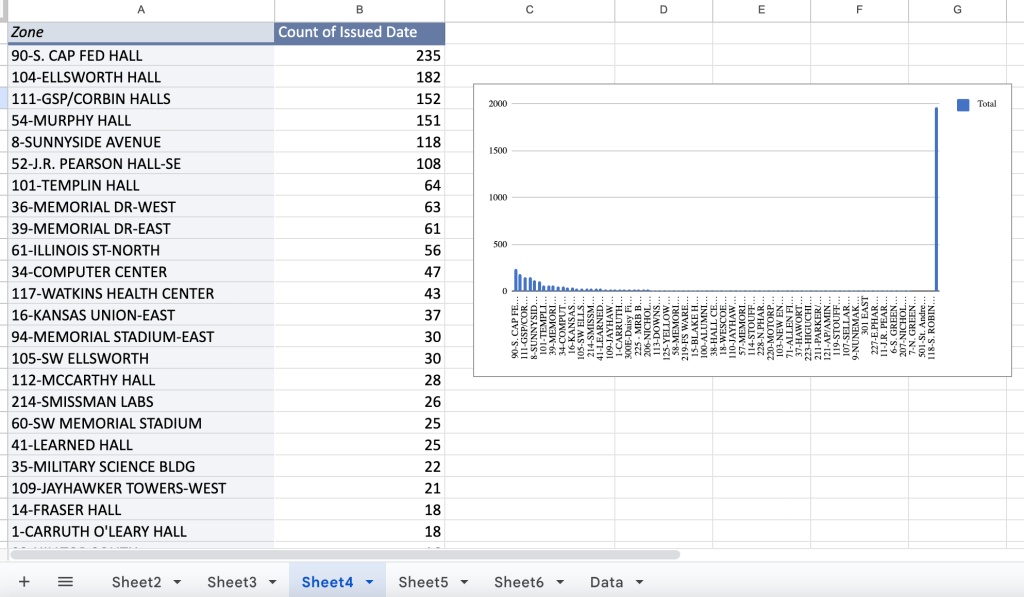The image size is (1024, 597).
Task: Expand the Data tab dropdown arrow
Action: point(640,582)
